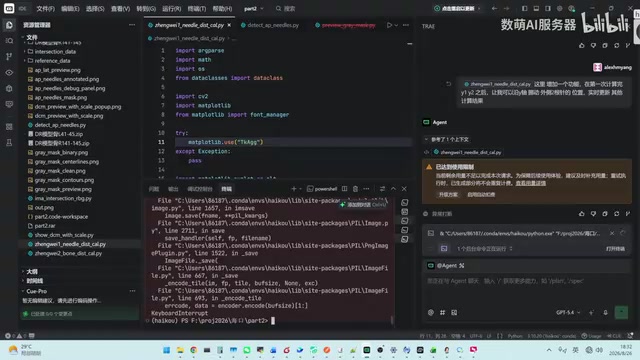Open the GPT-5.4 model dropdown
Screen dimensions: 640x360
tap(568, 312)
